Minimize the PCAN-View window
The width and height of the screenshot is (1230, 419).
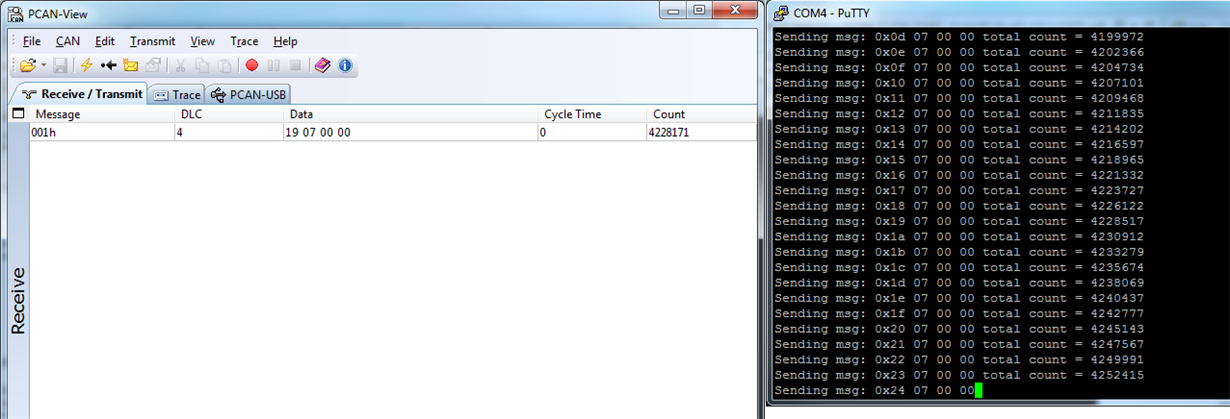coord(672,9)
